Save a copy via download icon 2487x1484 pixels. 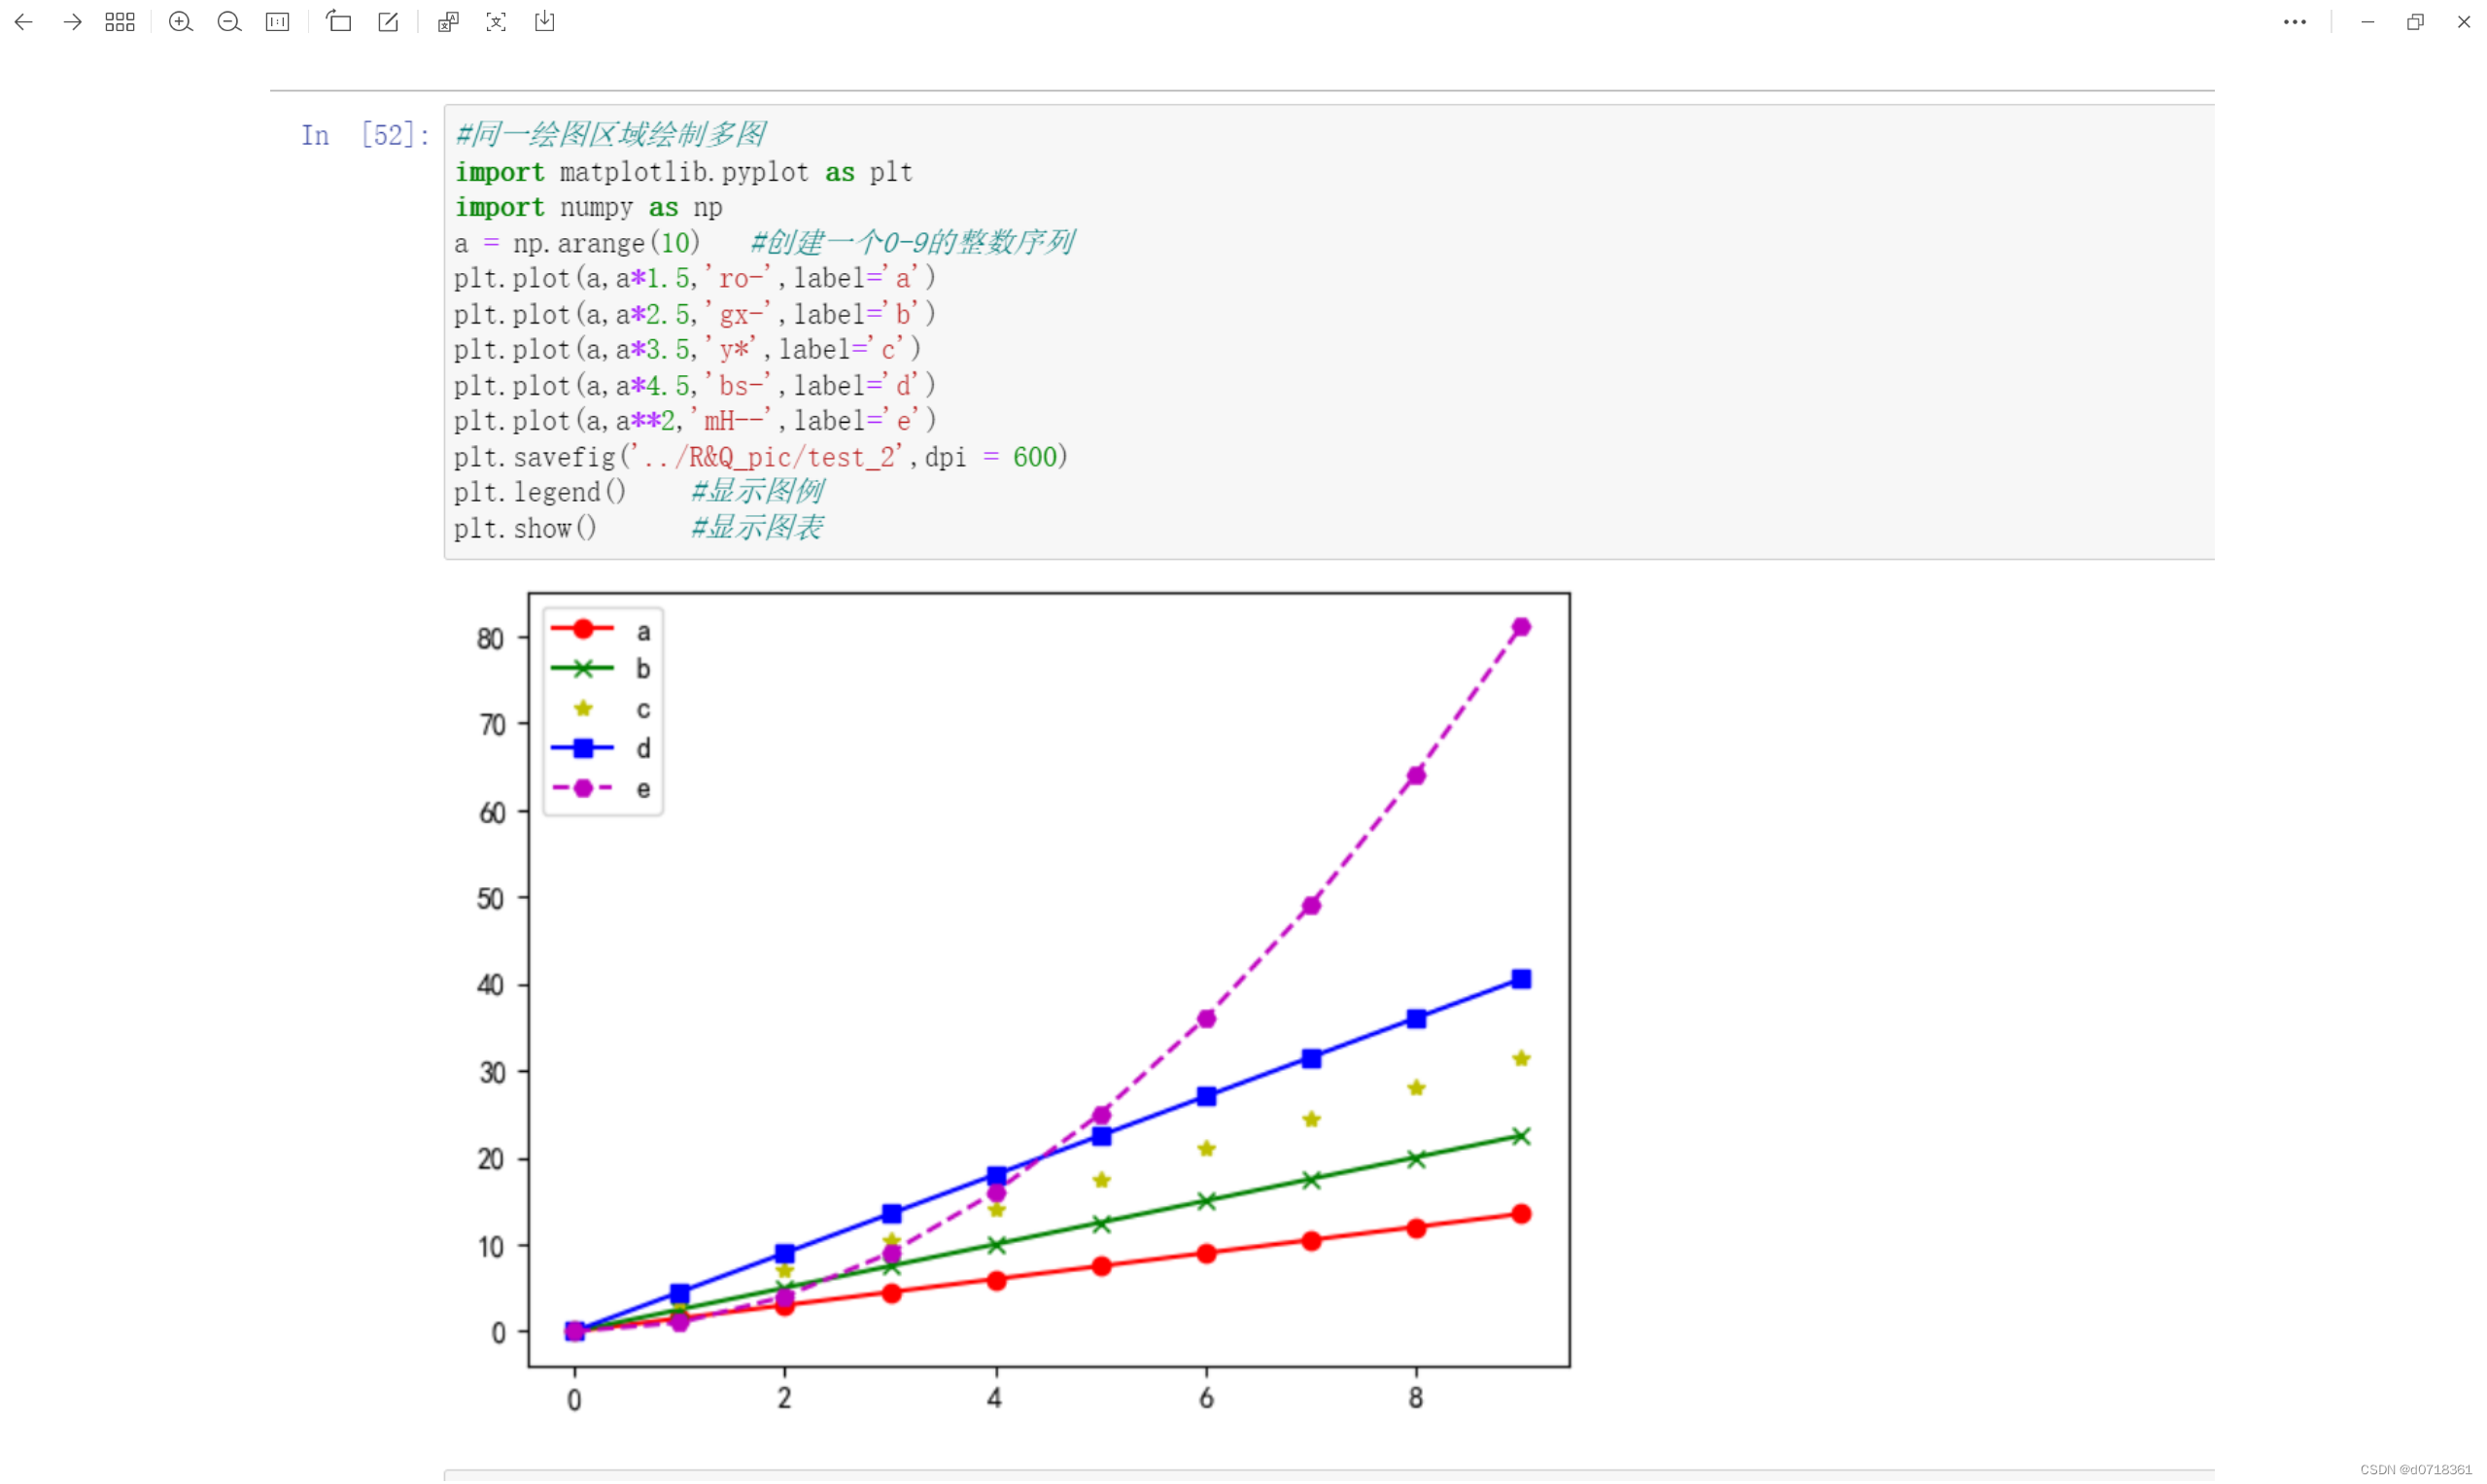(x=545, y=22)
